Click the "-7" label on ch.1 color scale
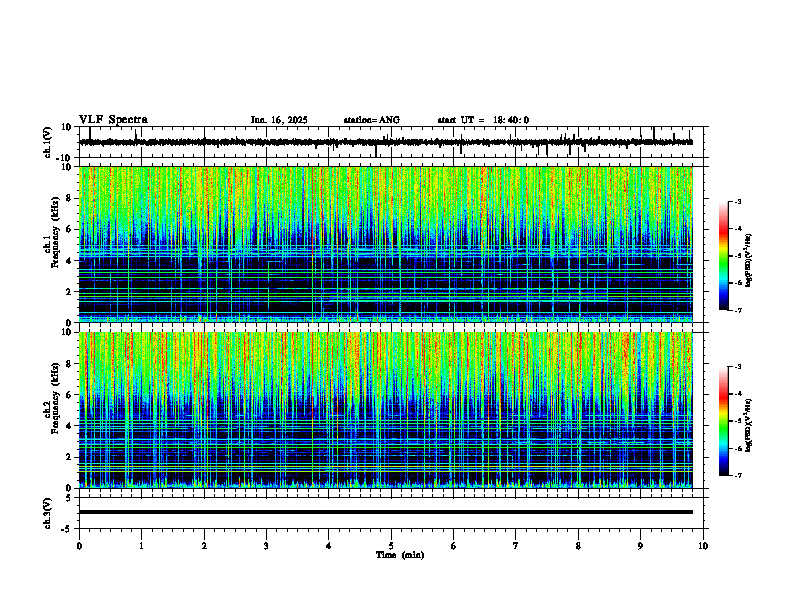Screen dimensions: 792x612 tap(738, 310)
